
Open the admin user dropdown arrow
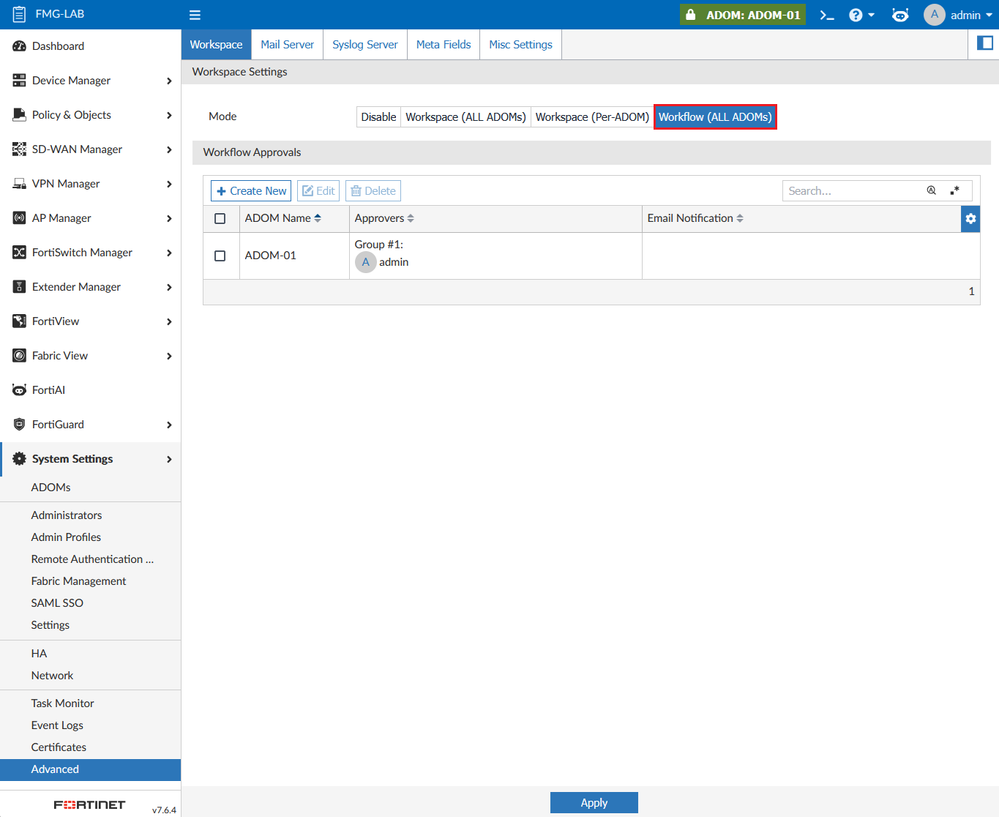[989, 15]
